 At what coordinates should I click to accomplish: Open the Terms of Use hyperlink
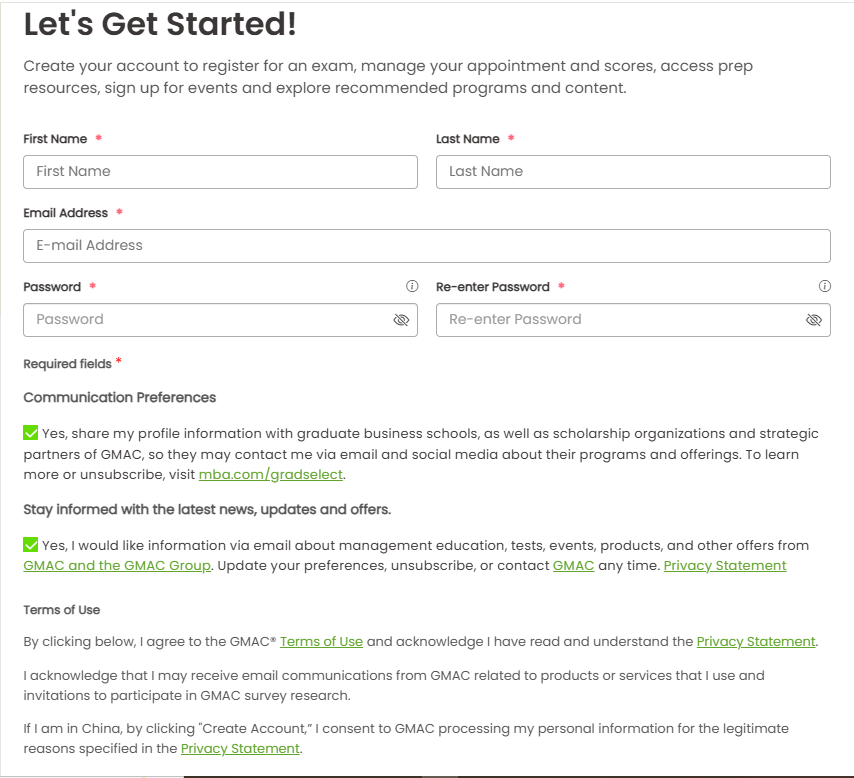click(x=321, y=642)
